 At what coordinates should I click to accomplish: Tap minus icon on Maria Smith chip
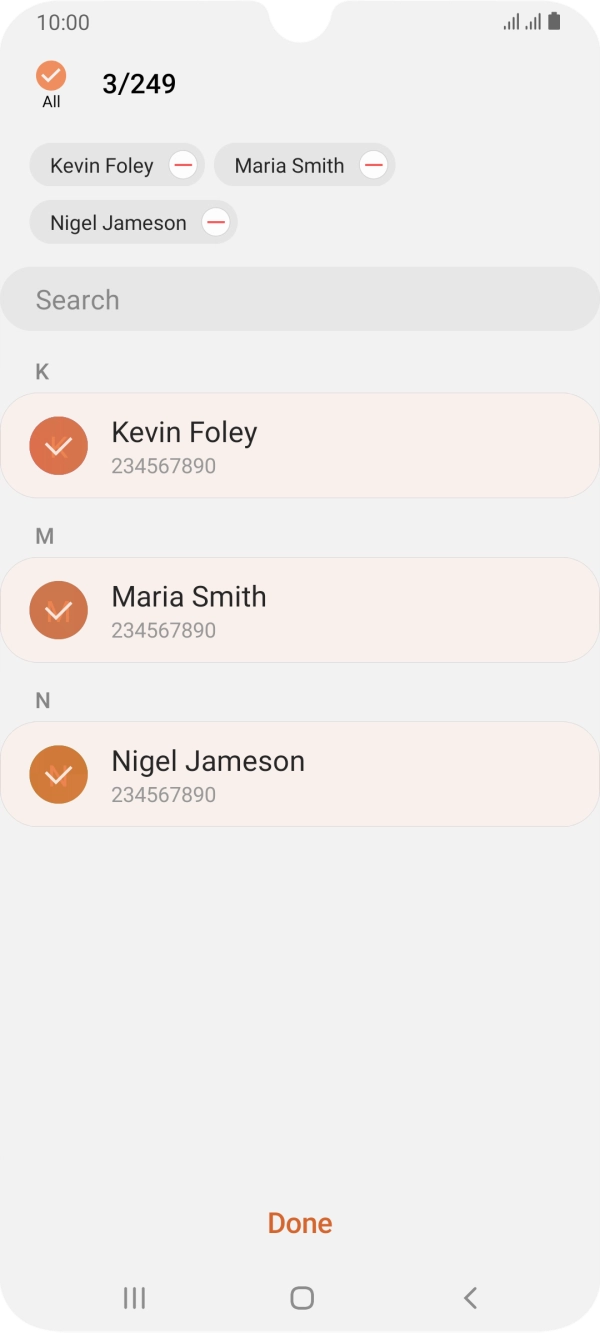373,165
